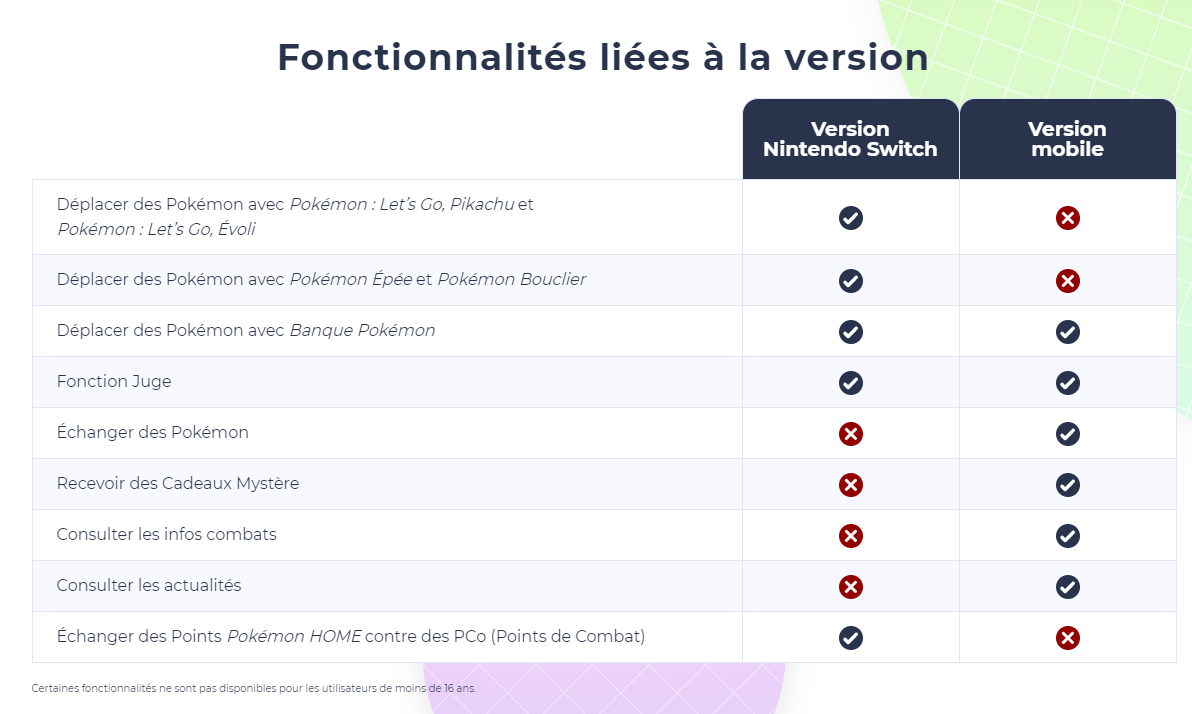1192x714 pixels.
Task: Click the mobile red X for Épée et Bouclier row
Action: 1067,281
